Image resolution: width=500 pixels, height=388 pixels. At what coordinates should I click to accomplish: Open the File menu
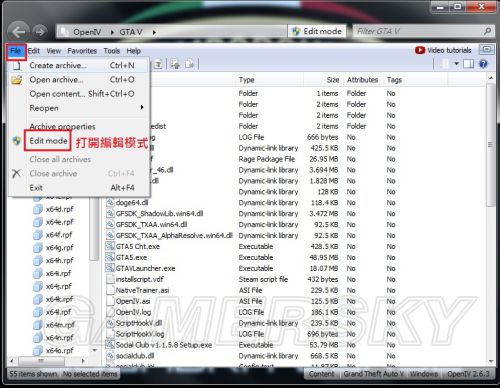click(x=16, y=51)
